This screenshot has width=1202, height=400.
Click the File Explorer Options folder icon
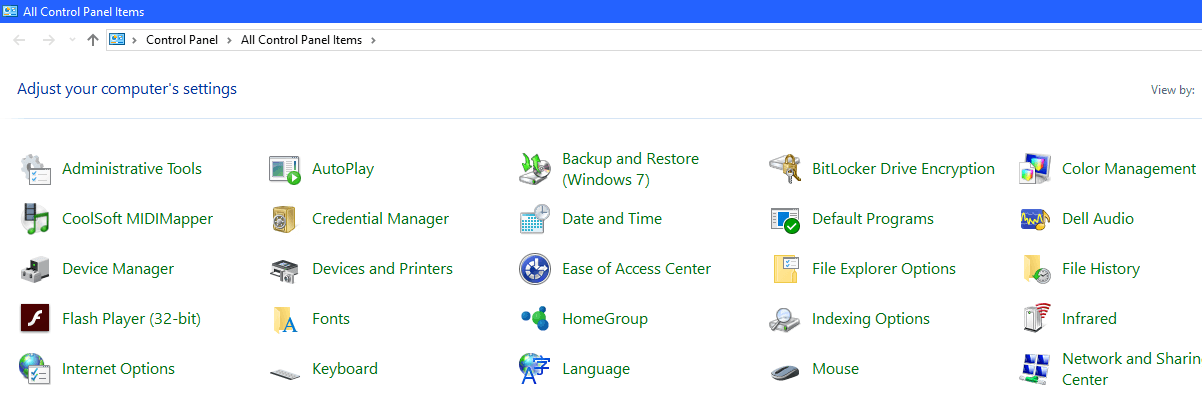point(785,269)
